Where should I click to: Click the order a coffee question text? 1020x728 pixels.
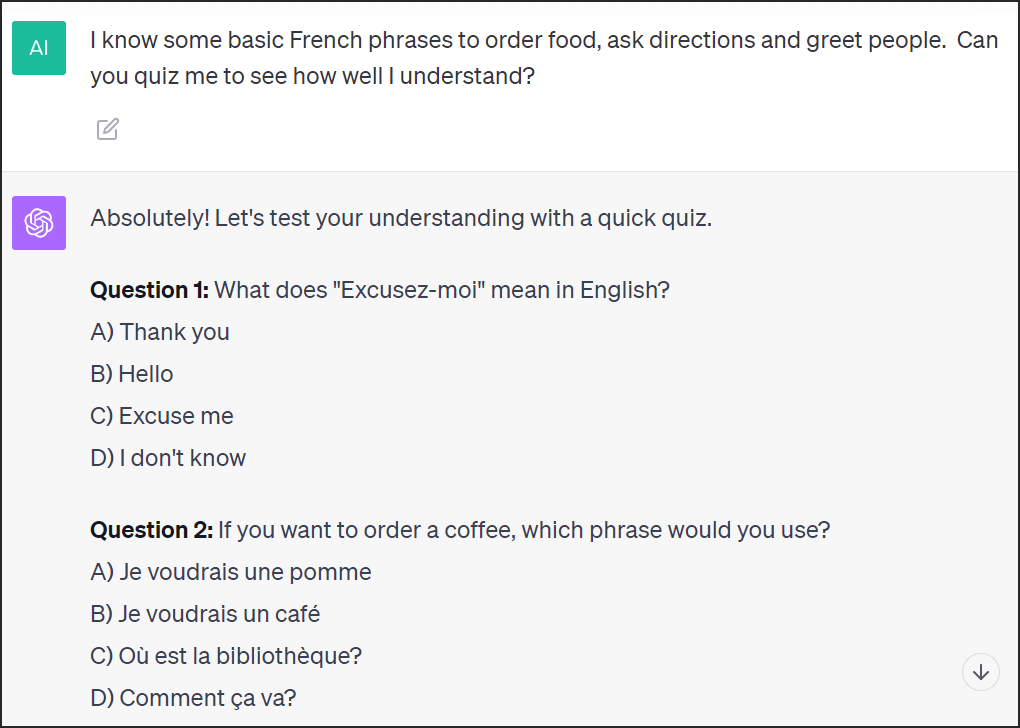(x=524, y=530)
